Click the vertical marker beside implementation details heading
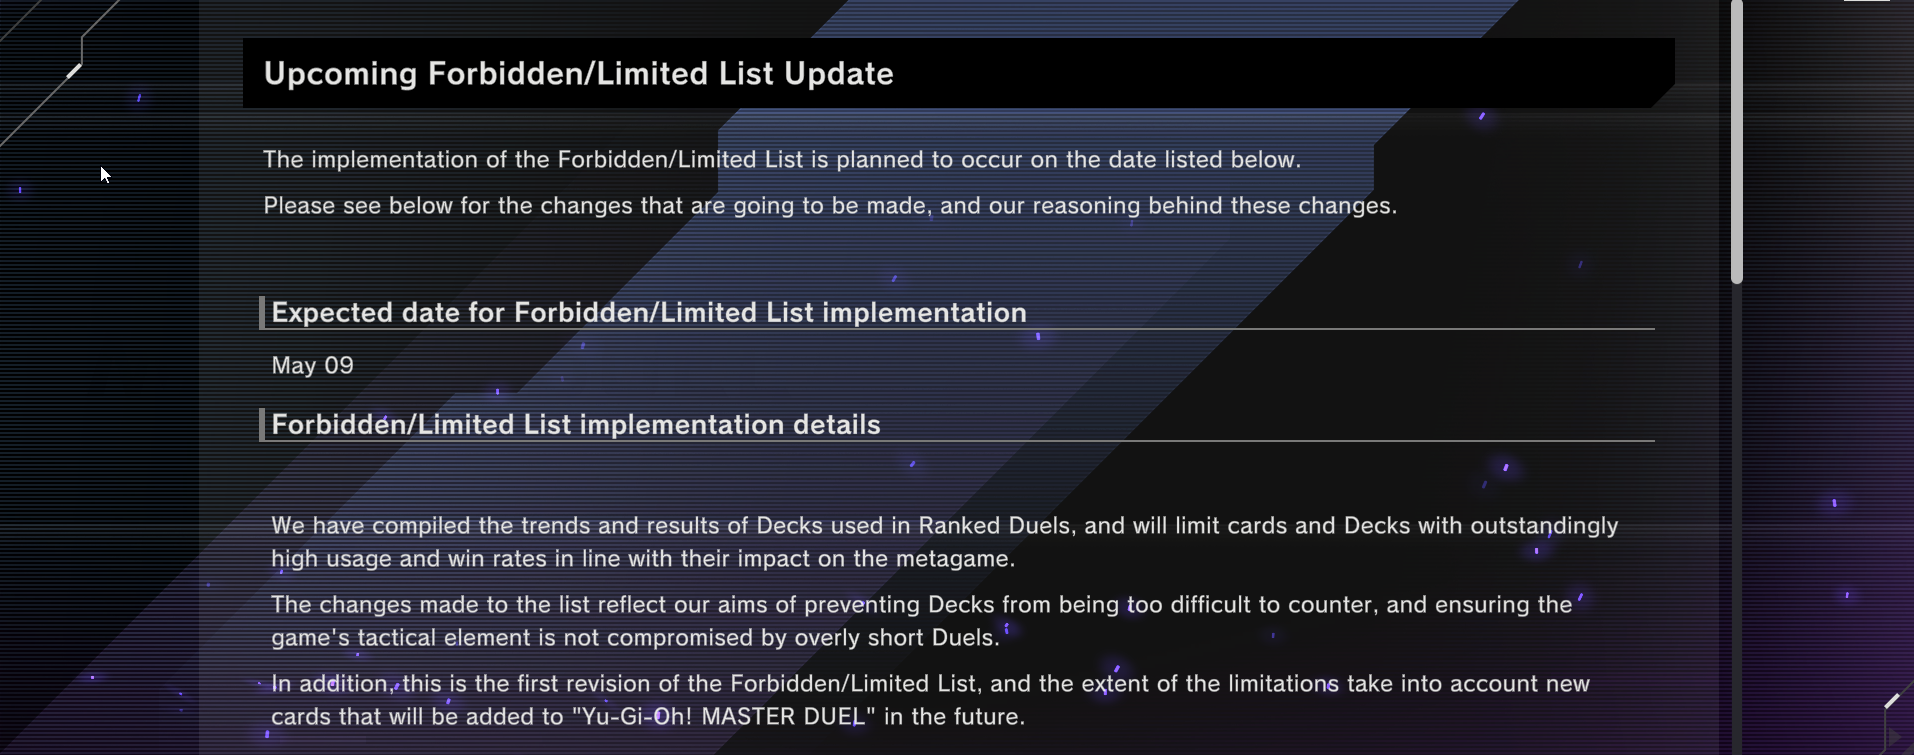 point(262,425)
